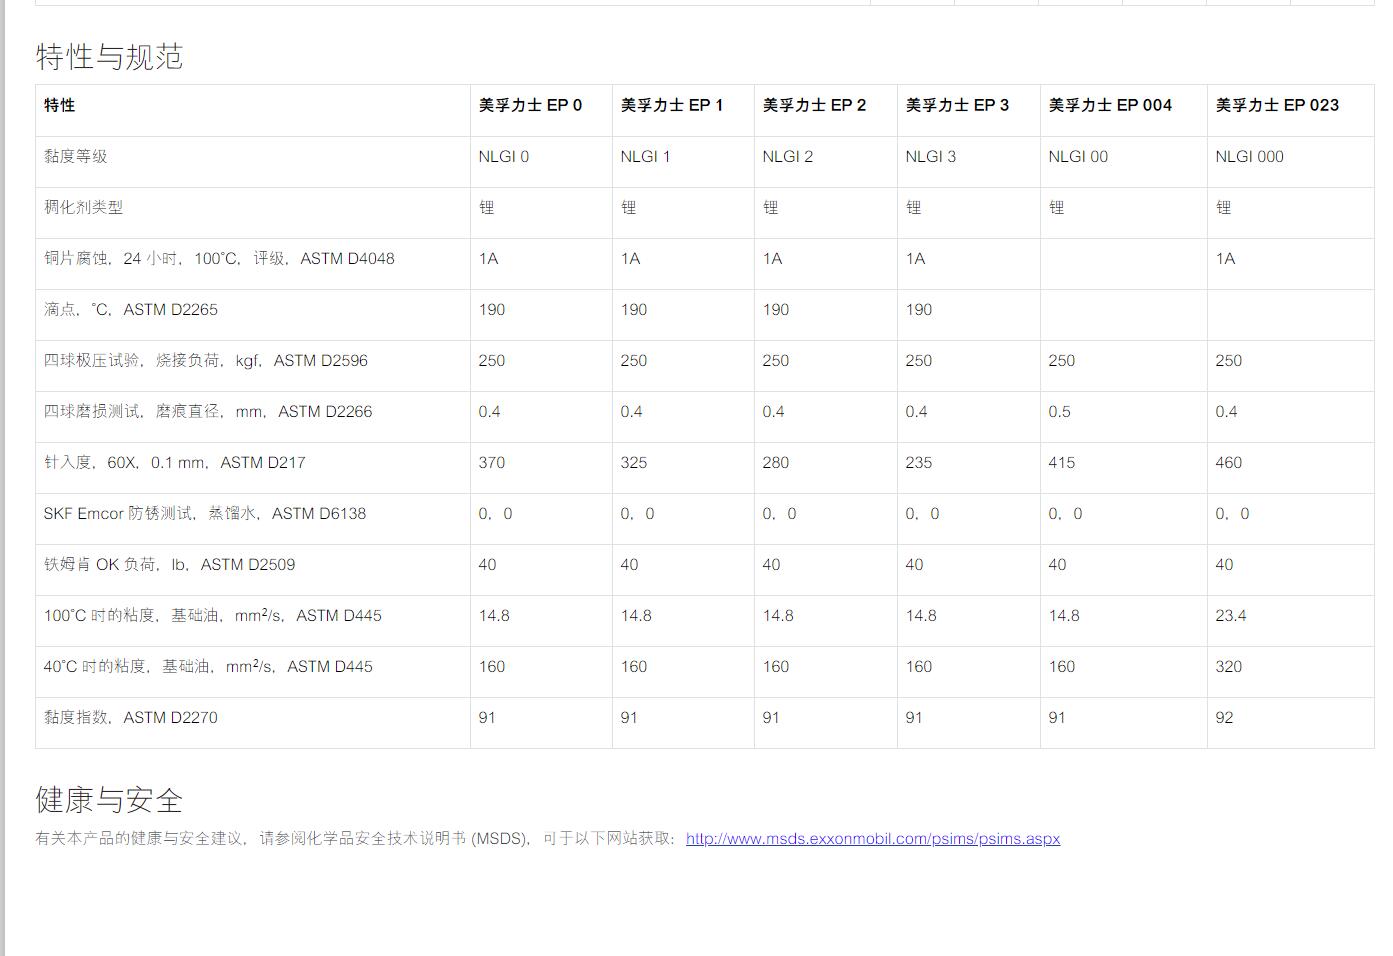Click the 190 dropping point for EP 0
Screen dimensions: 1393x956
point(492,309)
